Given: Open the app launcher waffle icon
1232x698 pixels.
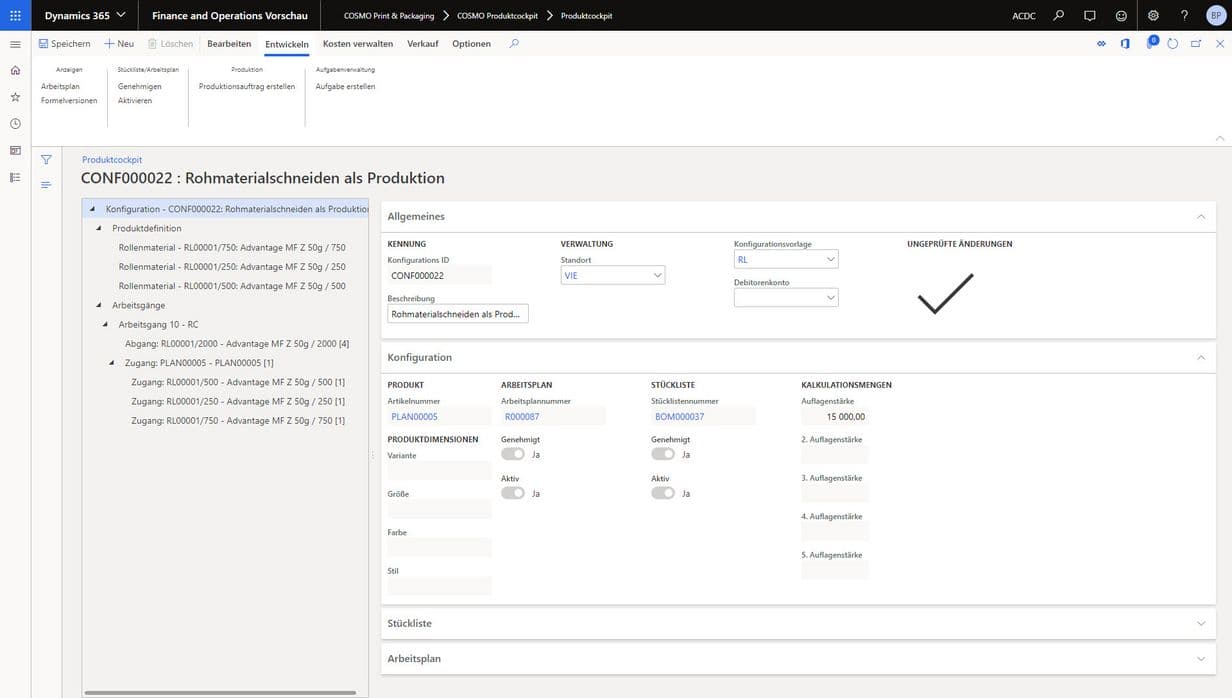Looking at the screenshot, I should (x=15, y=15).
